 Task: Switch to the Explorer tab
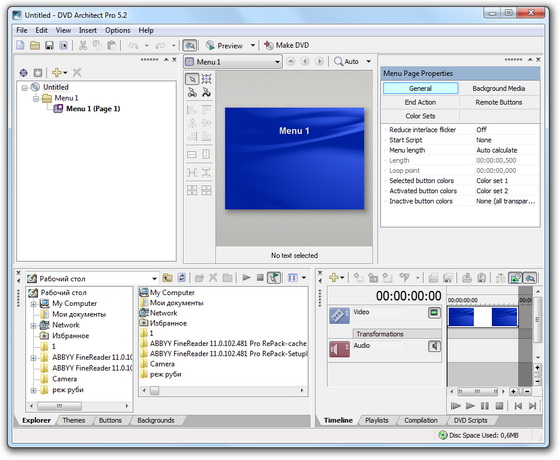point(36,420)
